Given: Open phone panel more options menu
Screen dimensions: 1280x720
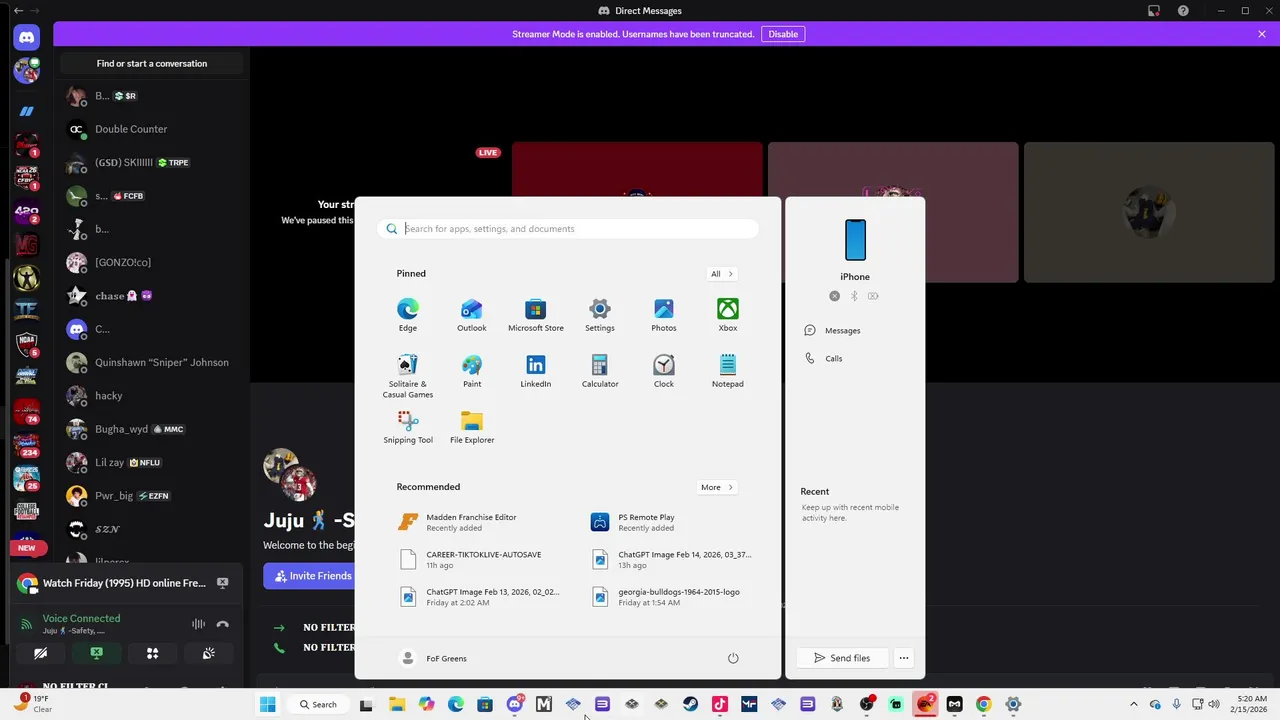Looking at the screenshot, I should click(904, 658).
